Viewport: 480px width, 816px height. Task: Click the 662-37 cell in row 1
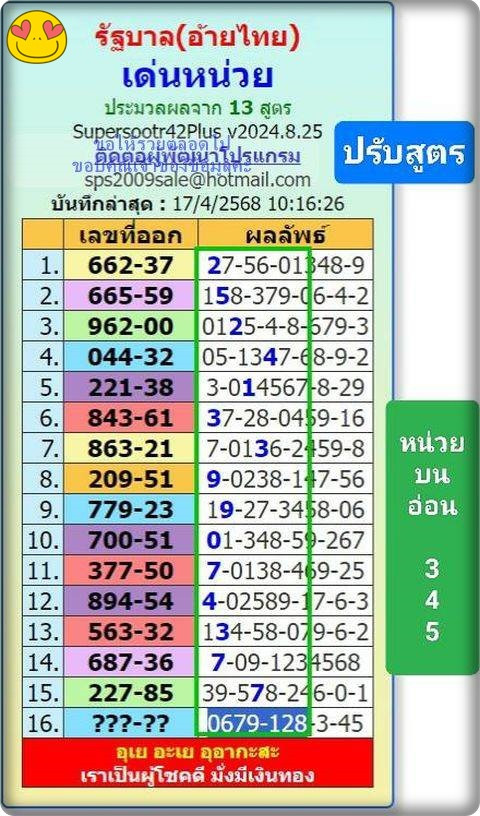130,265
